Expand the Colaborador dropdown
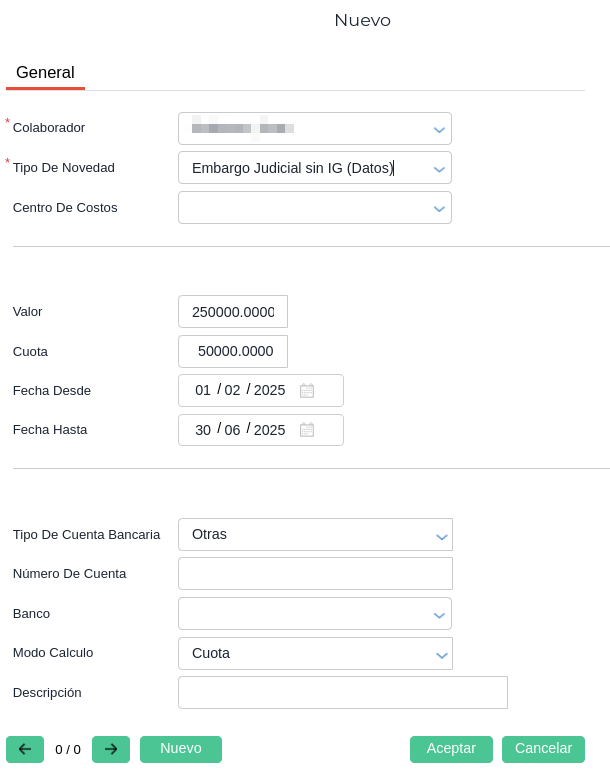This screenshot has width=610, height=776. click(x=439, y=129)
